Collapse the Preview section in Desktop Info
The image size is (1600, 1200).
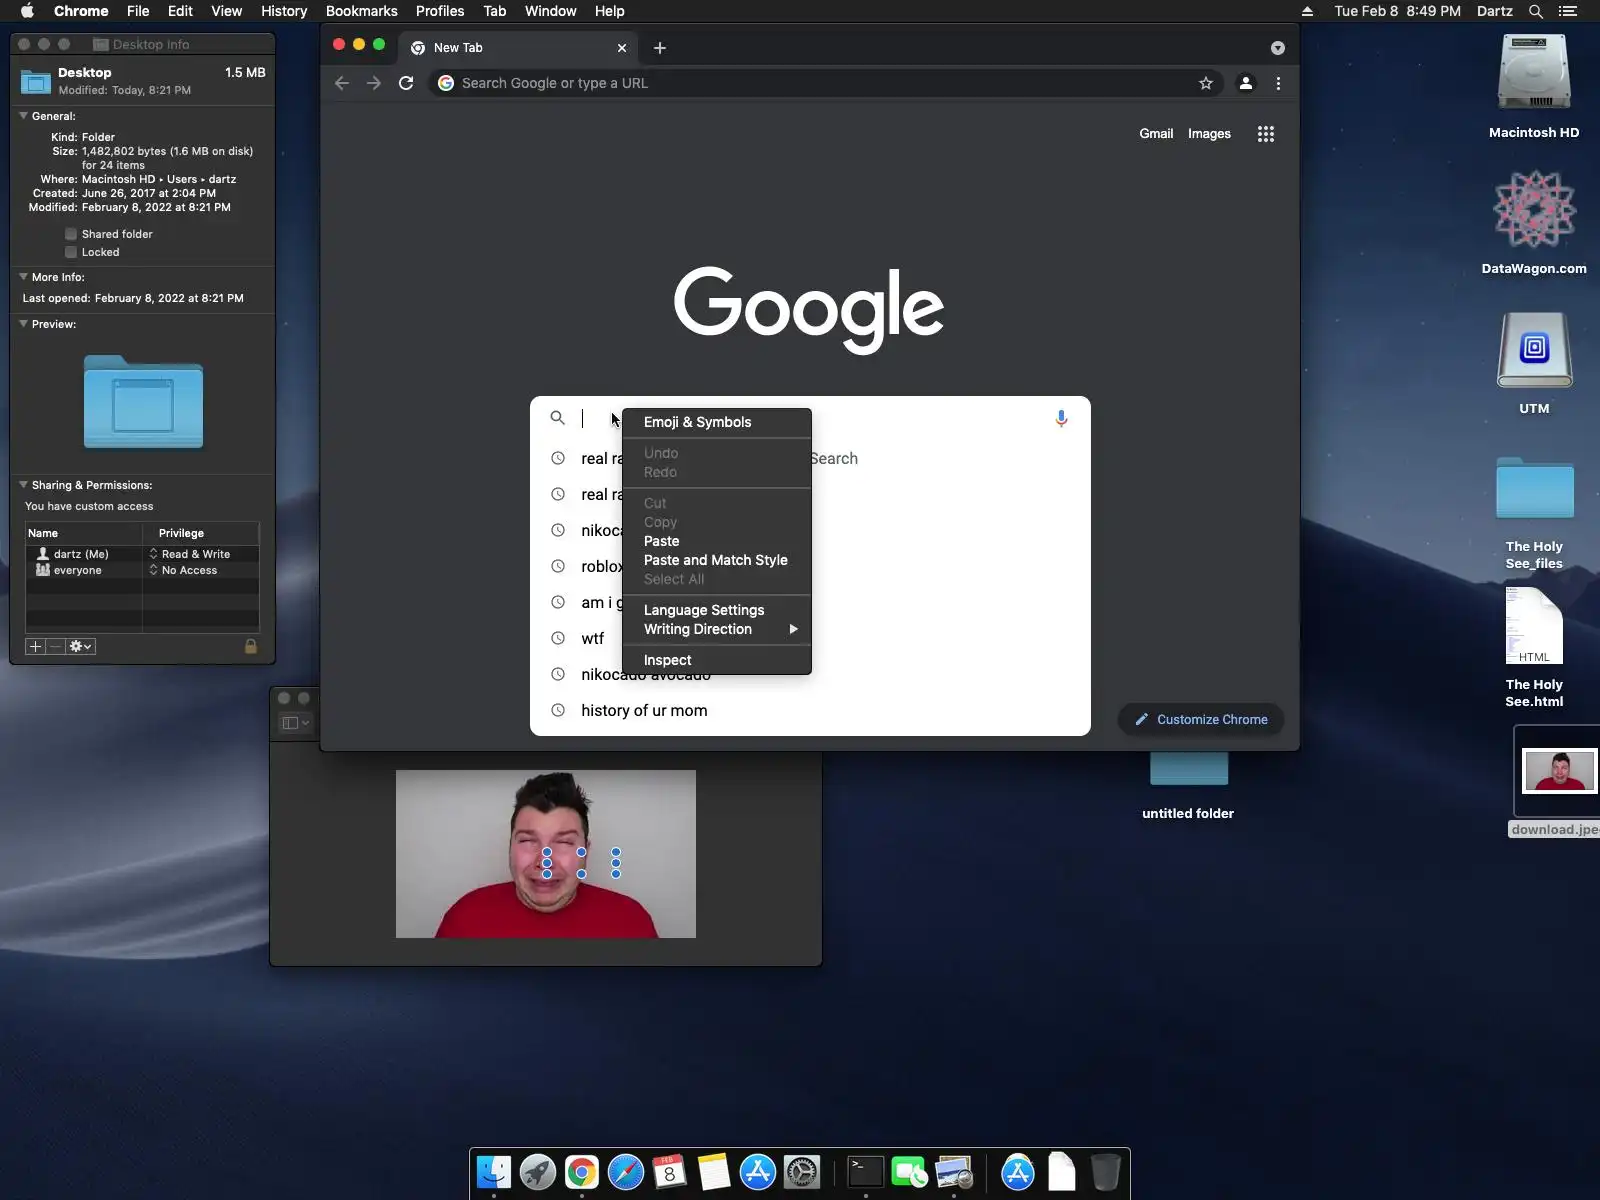(23, 324)
